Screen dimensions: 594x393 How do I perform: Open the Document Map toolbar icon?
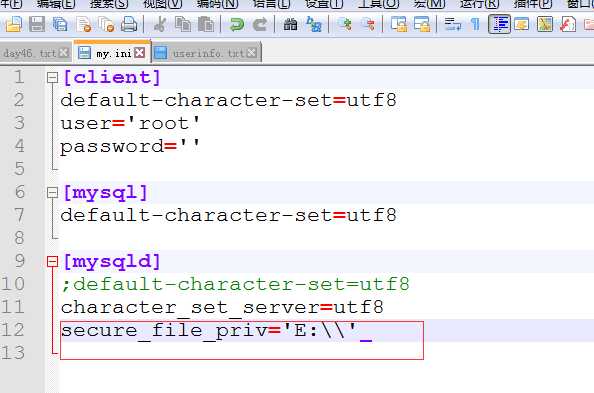(545, 24)
